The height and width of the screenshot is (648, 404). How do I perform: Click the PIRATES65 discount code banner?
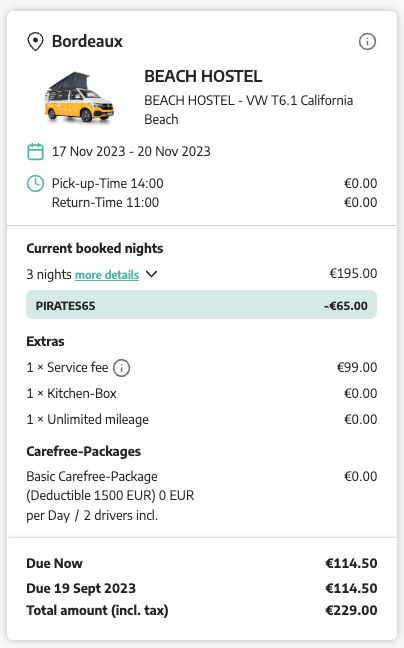[202, 305]
